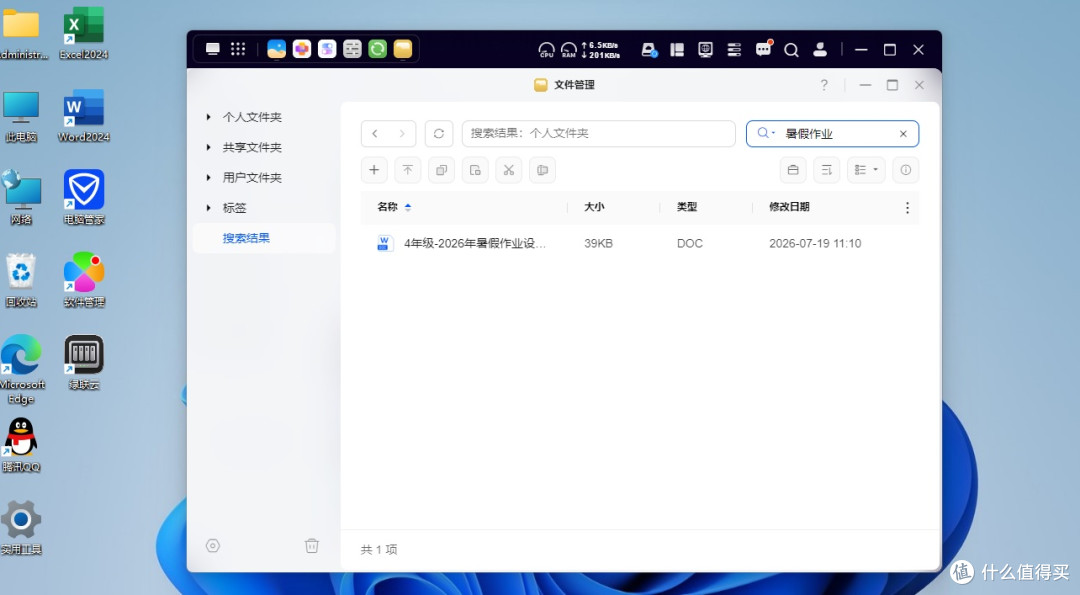Open the message notifications icon with red dot
Screen dimensions: 1080x595
point(763,49)
